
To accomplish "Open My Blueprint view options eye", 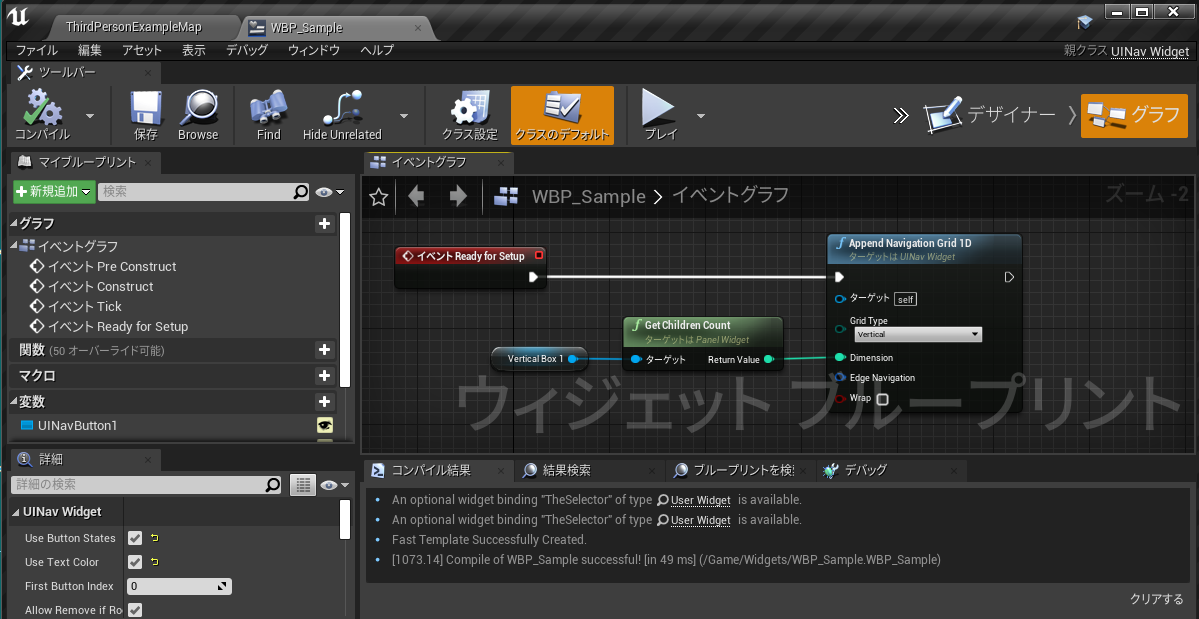I will pyautogui.click(x=330, y=192).
